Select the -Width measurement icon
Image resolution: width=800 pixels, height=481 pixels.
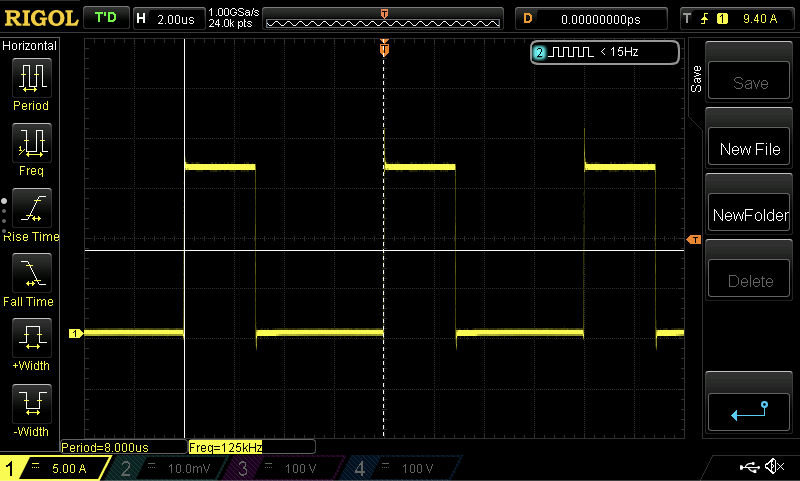click(31, 404)
